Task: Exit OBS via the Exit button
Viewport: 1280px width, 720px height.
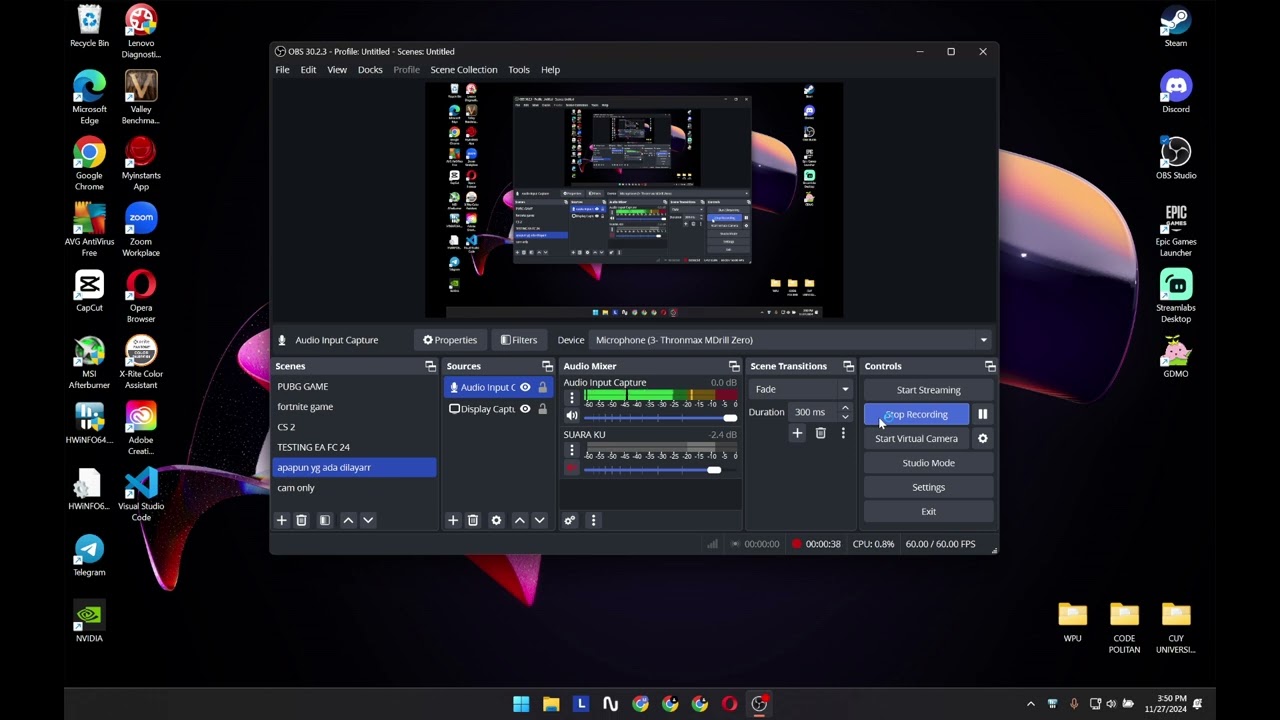Action: [x=928, y=511]
